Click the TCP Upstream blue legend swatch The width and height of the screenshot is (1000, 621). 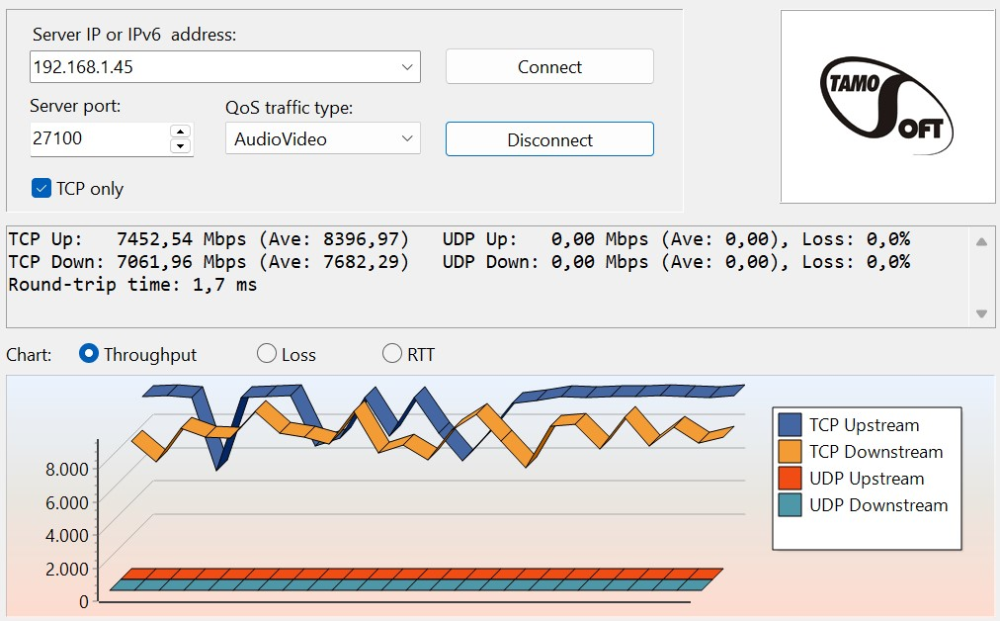point(790,426)
